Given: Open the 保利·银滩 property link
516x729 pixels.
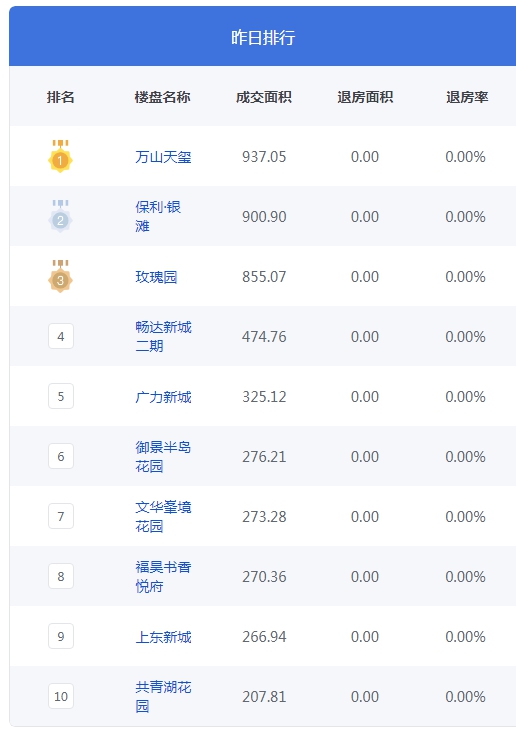Looking at the screenshot, I should point(158,216).
